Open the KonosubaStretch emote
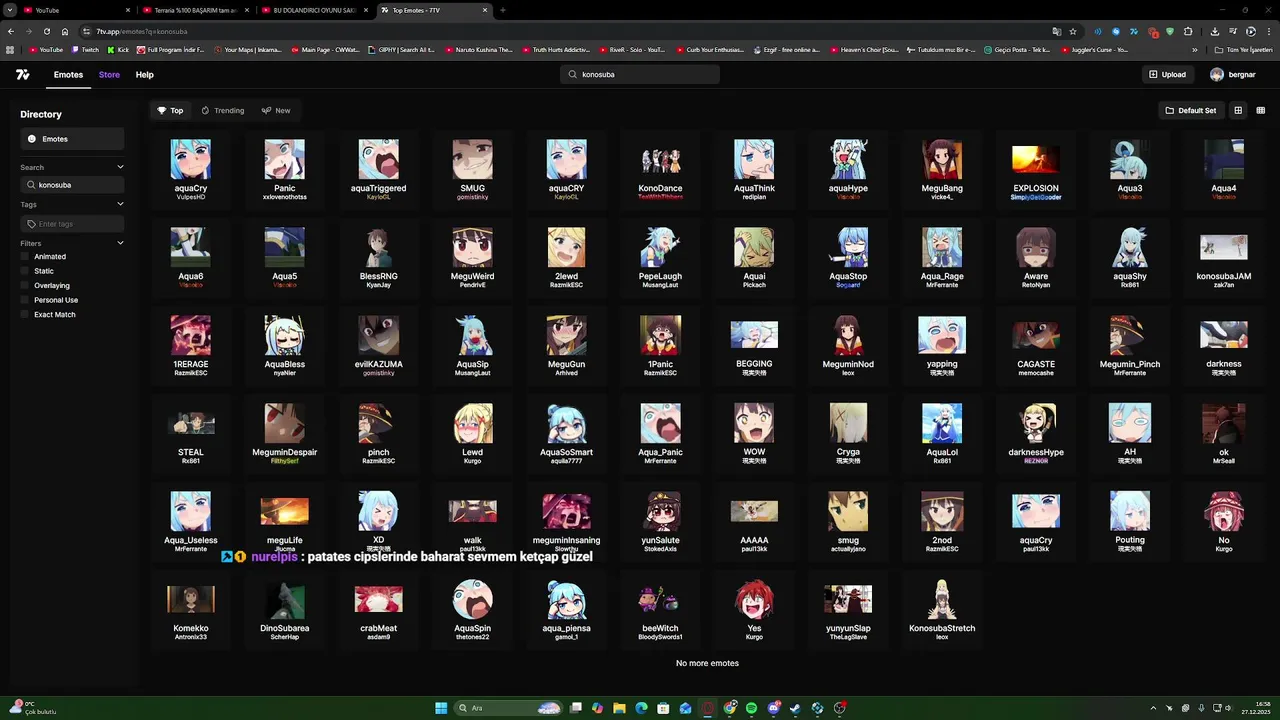Image resolution: width=1280 pixels, height=720 pixels. tap(942, 608)
